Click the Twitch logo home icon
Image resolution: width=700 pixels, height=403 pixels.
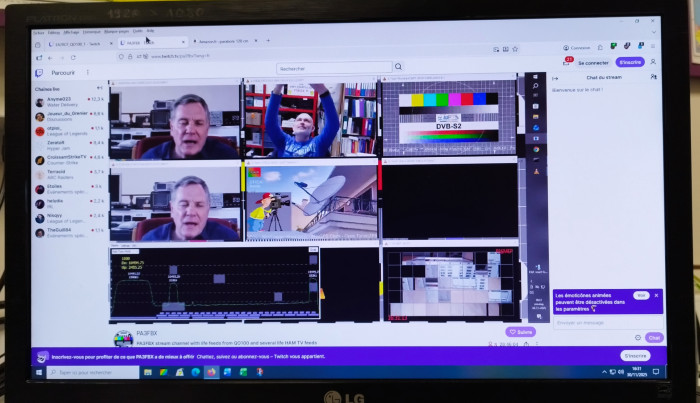pos(39,73)
